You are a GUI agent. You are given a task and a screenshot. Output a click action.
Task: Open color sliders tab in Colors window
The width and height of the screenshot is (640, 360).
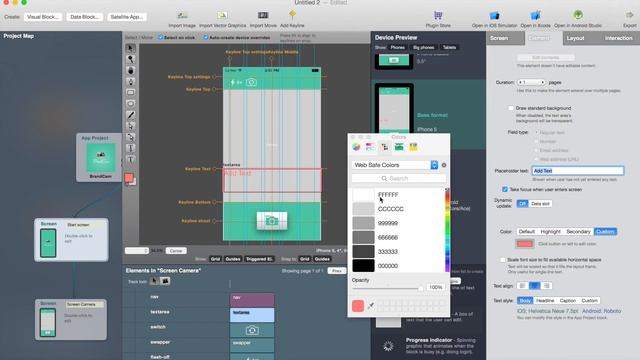click(x=370, y=147)
